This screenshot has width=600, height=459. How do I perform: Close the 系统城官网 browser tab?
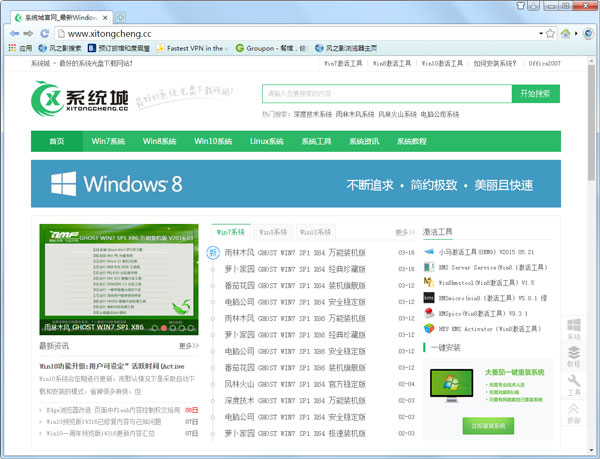coord(105,18)
